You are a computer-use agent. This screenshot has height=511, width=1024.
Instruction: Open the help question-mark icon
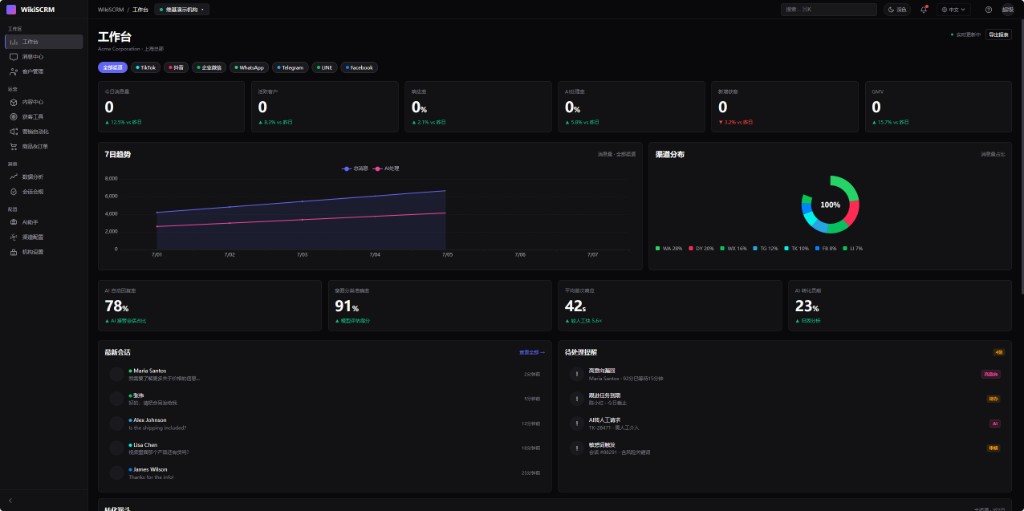pos(988,10)
